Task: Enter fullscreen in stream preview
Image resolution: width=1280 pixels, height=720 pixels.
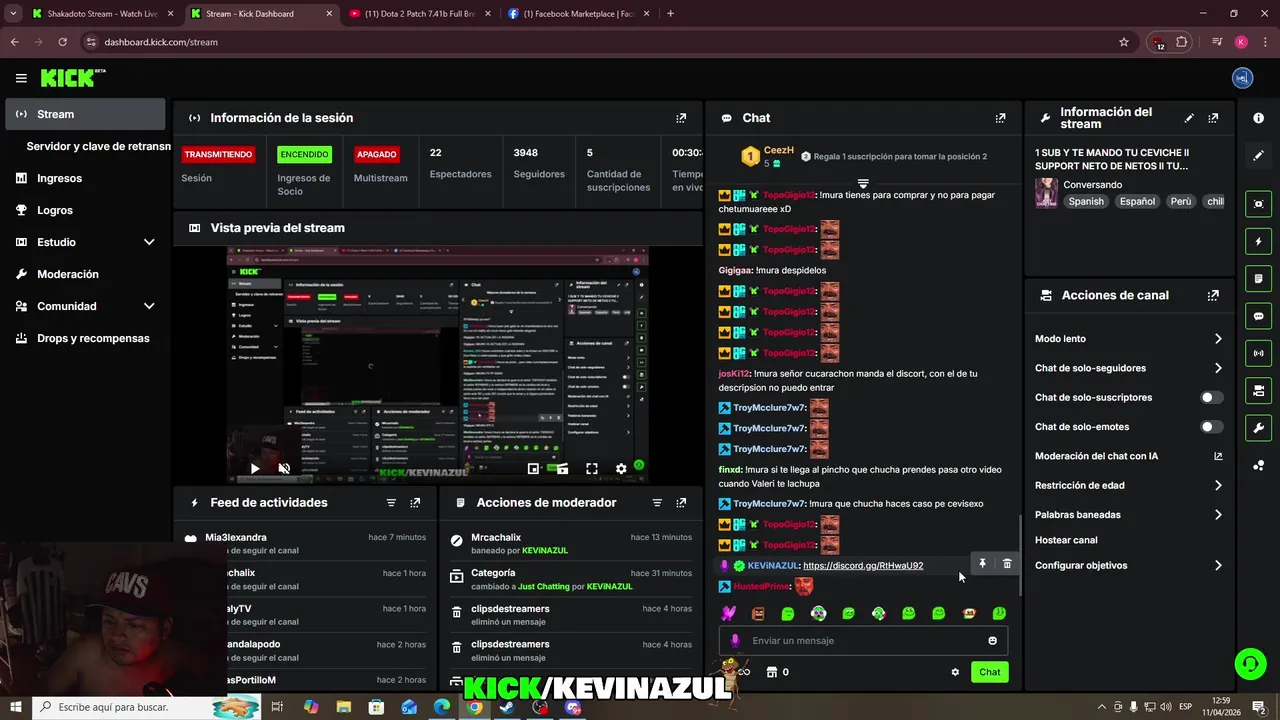Action: (x=592, y=468)
